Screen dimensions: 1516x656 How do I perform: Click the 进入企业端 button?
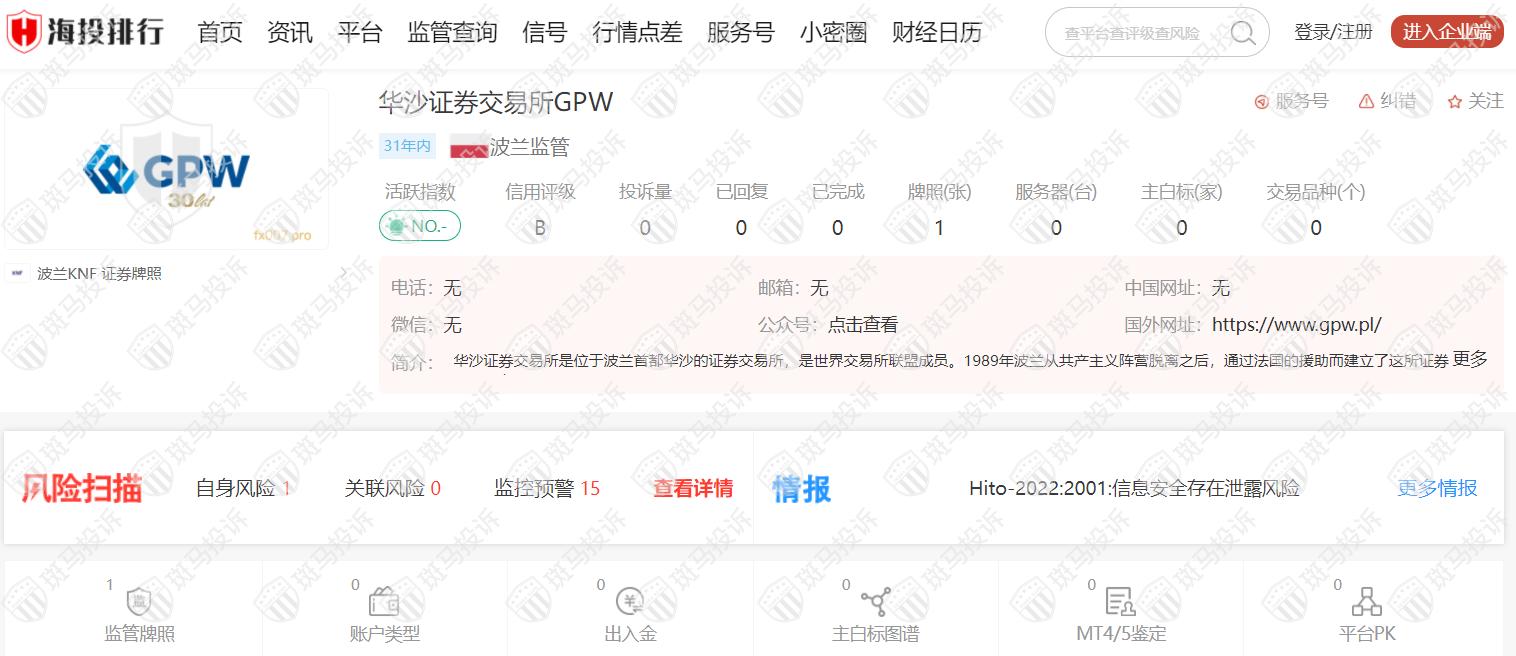click(1446, 32)
